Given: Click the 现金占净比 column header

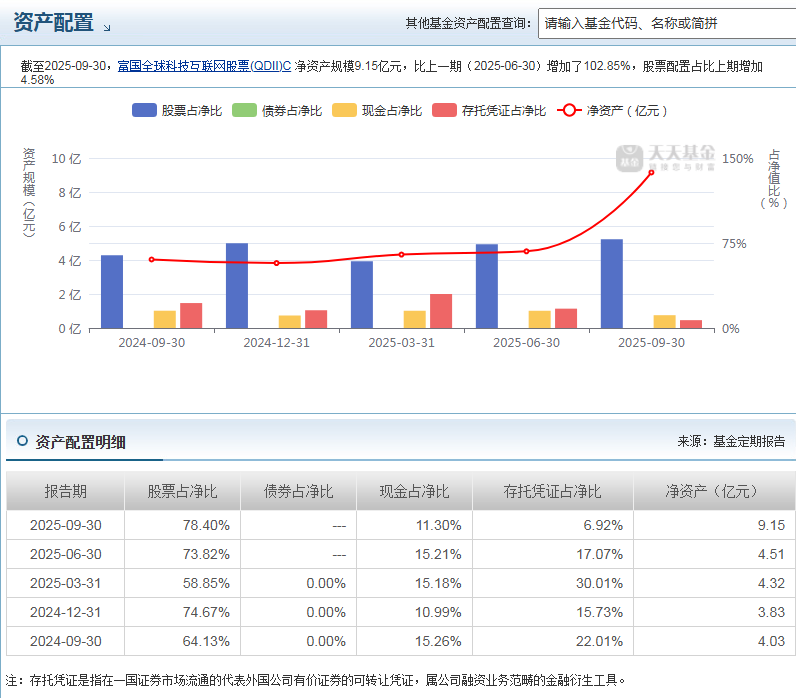Looking at the screenshot, I should click(x=414, y=491).
